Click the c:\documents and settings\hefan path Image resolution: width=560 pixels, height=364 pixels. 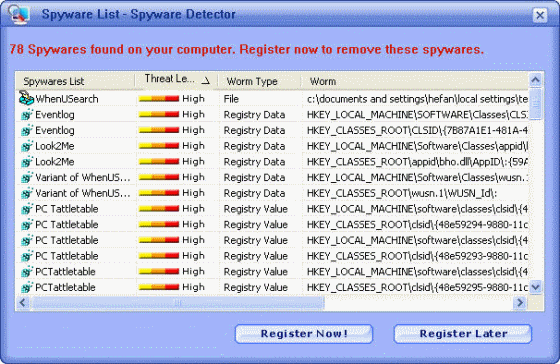[417, 99]
